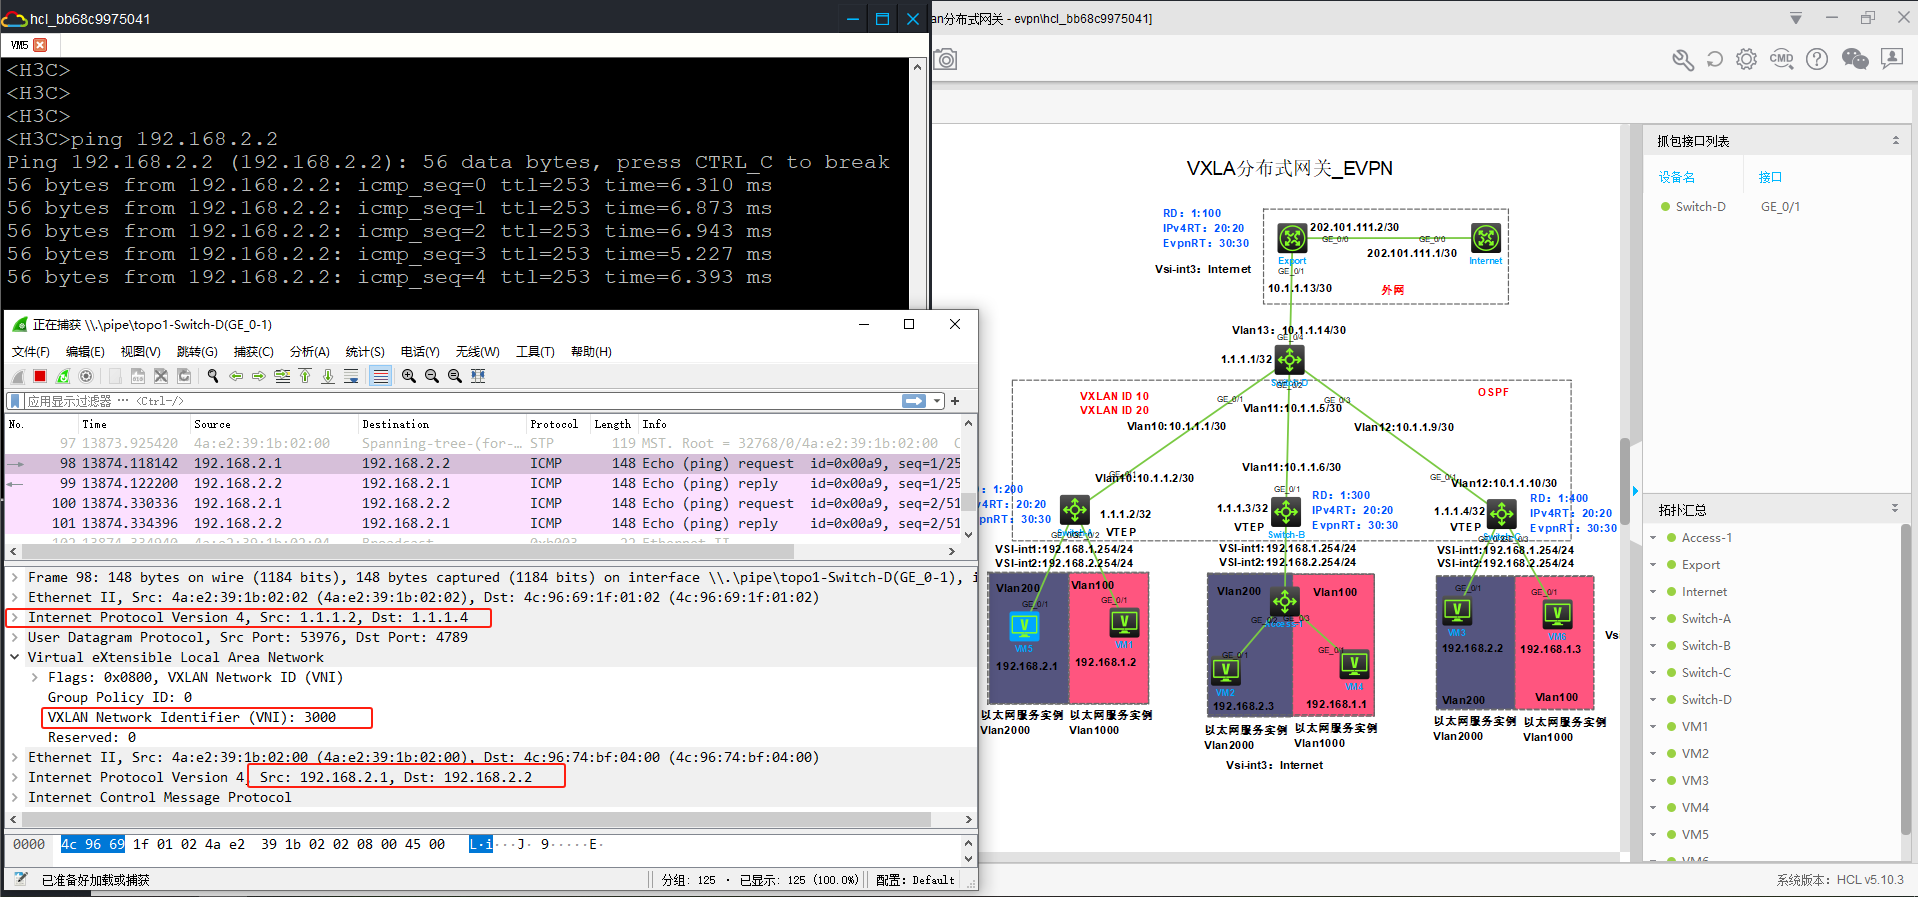Click the go to specified packet icon
The height and width of the screenshot is (897, 1918).
click(x=282, y=376)
